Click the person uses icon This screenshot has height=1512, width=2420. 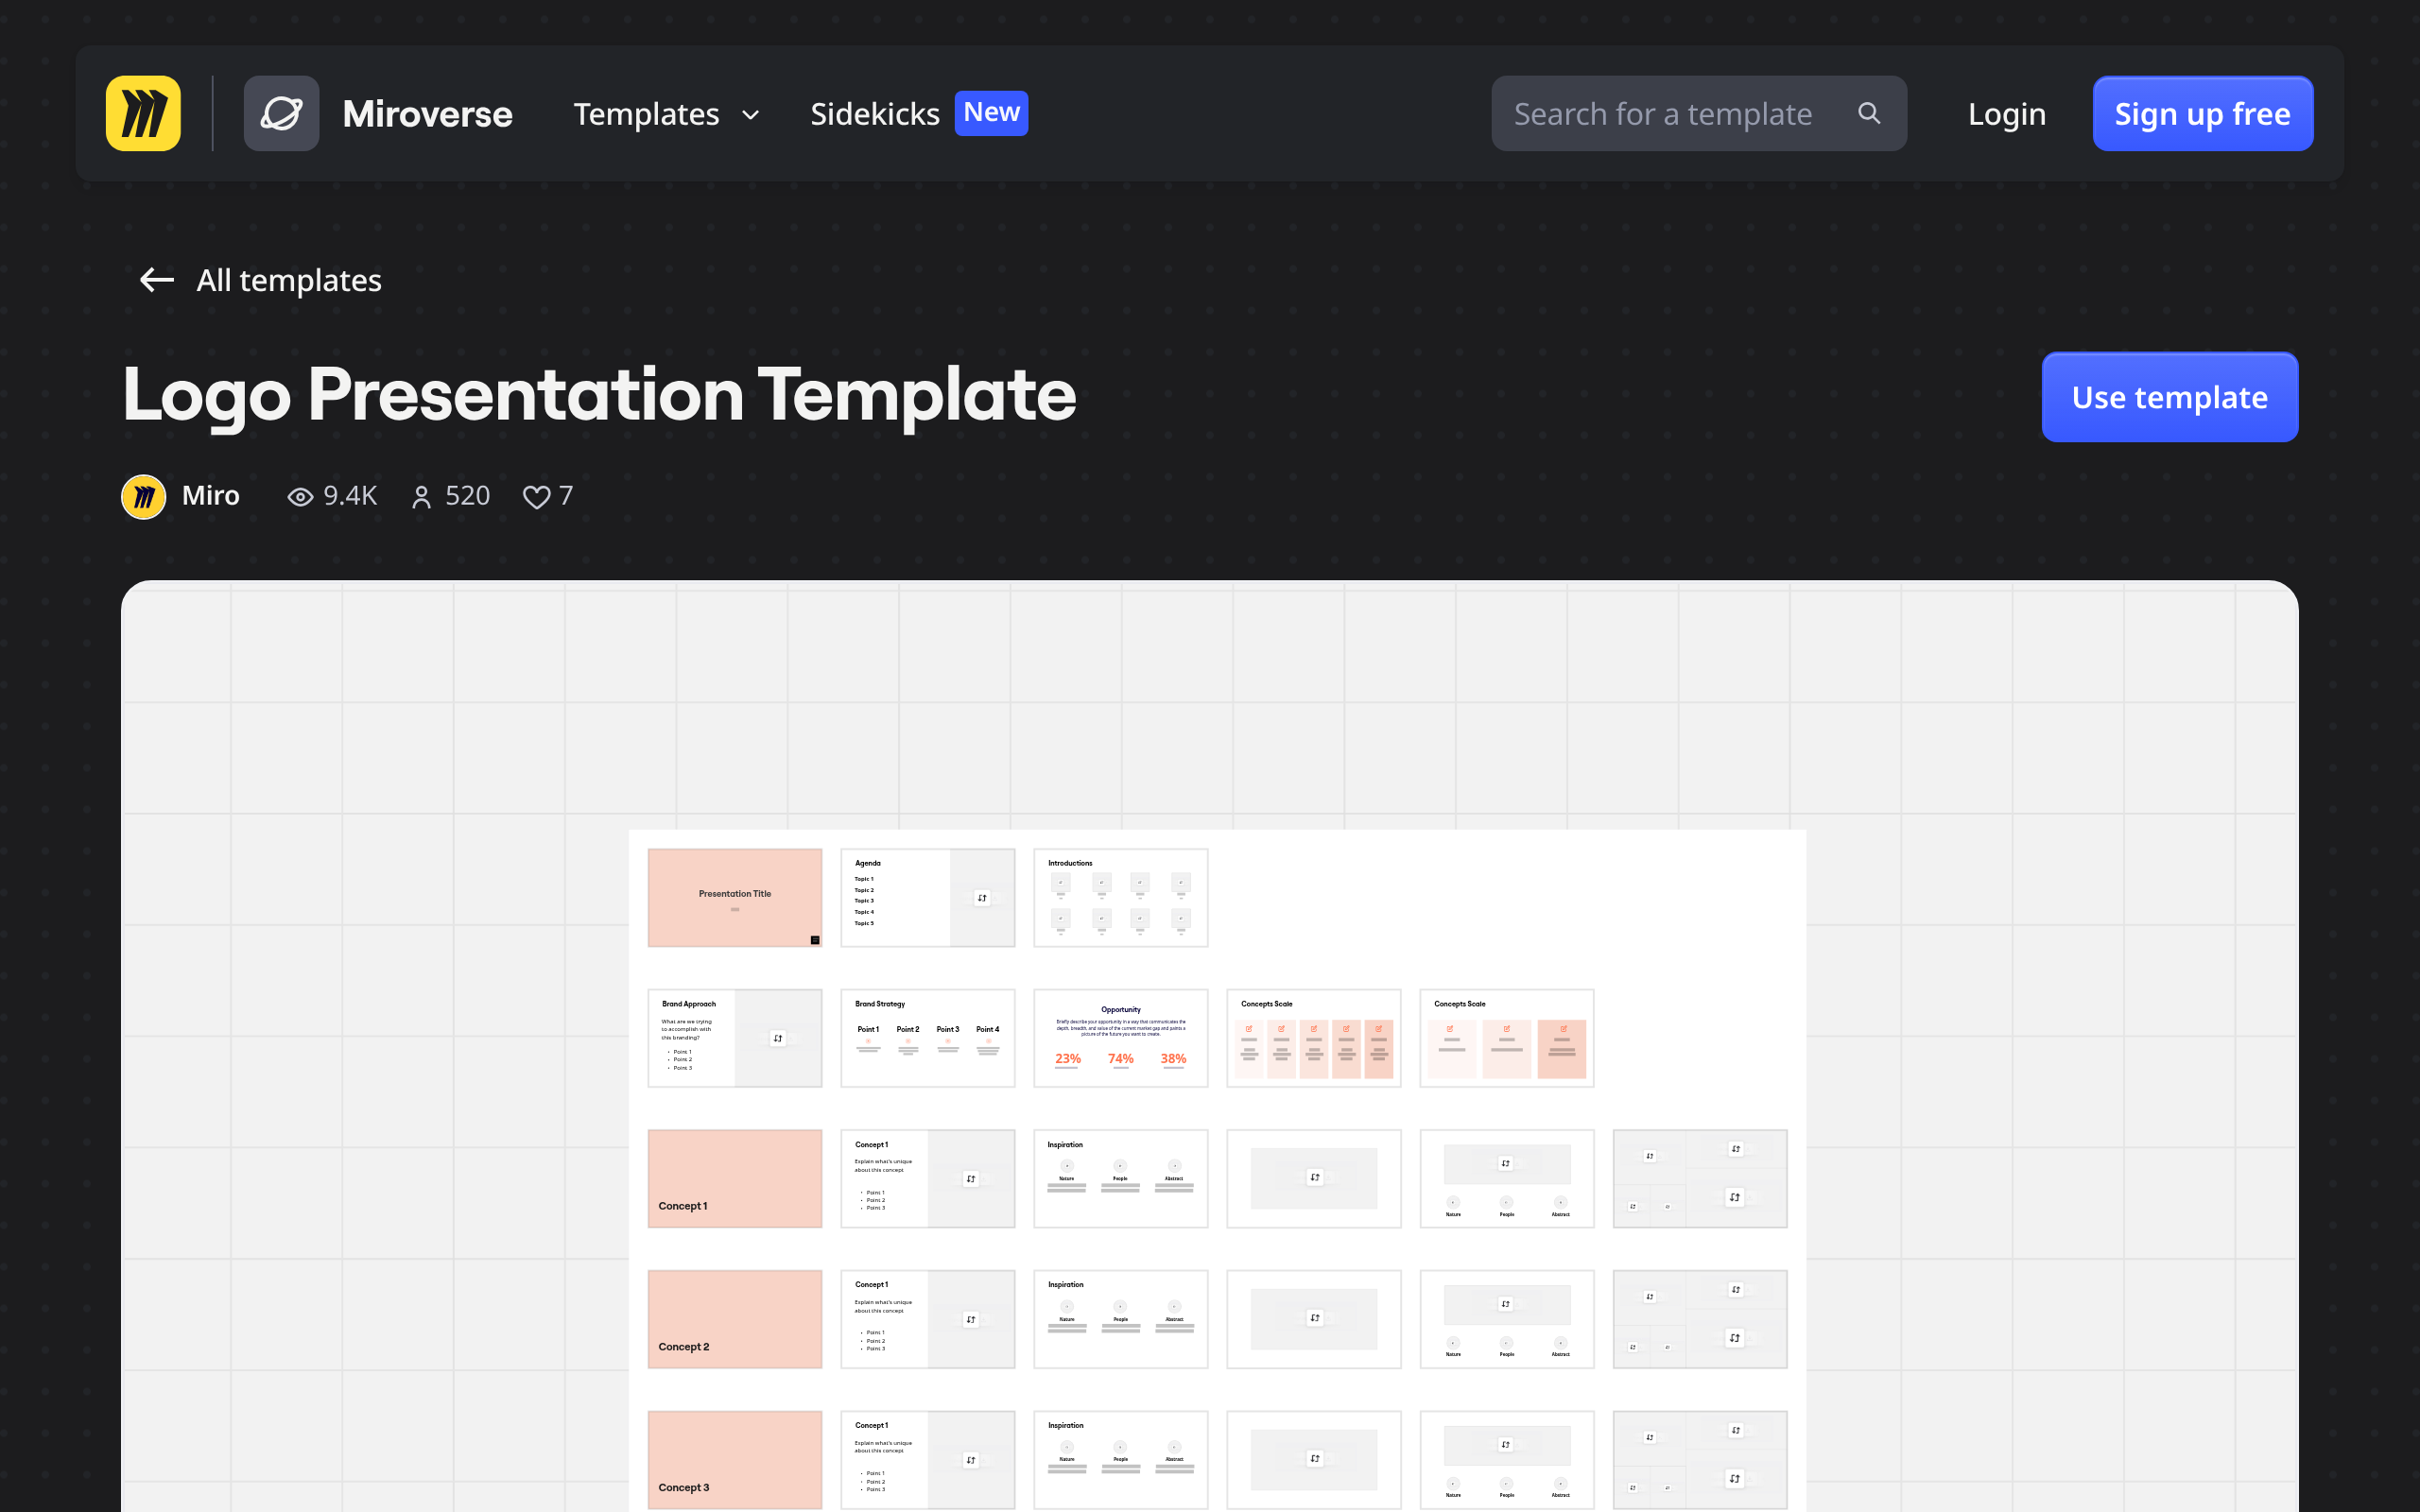[422, 497]
